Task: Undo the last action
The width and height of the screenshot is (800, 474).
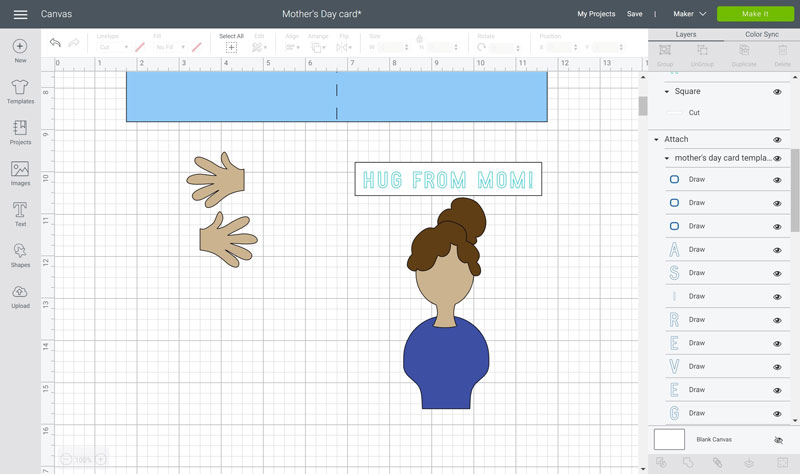Action: coord(55,43)
